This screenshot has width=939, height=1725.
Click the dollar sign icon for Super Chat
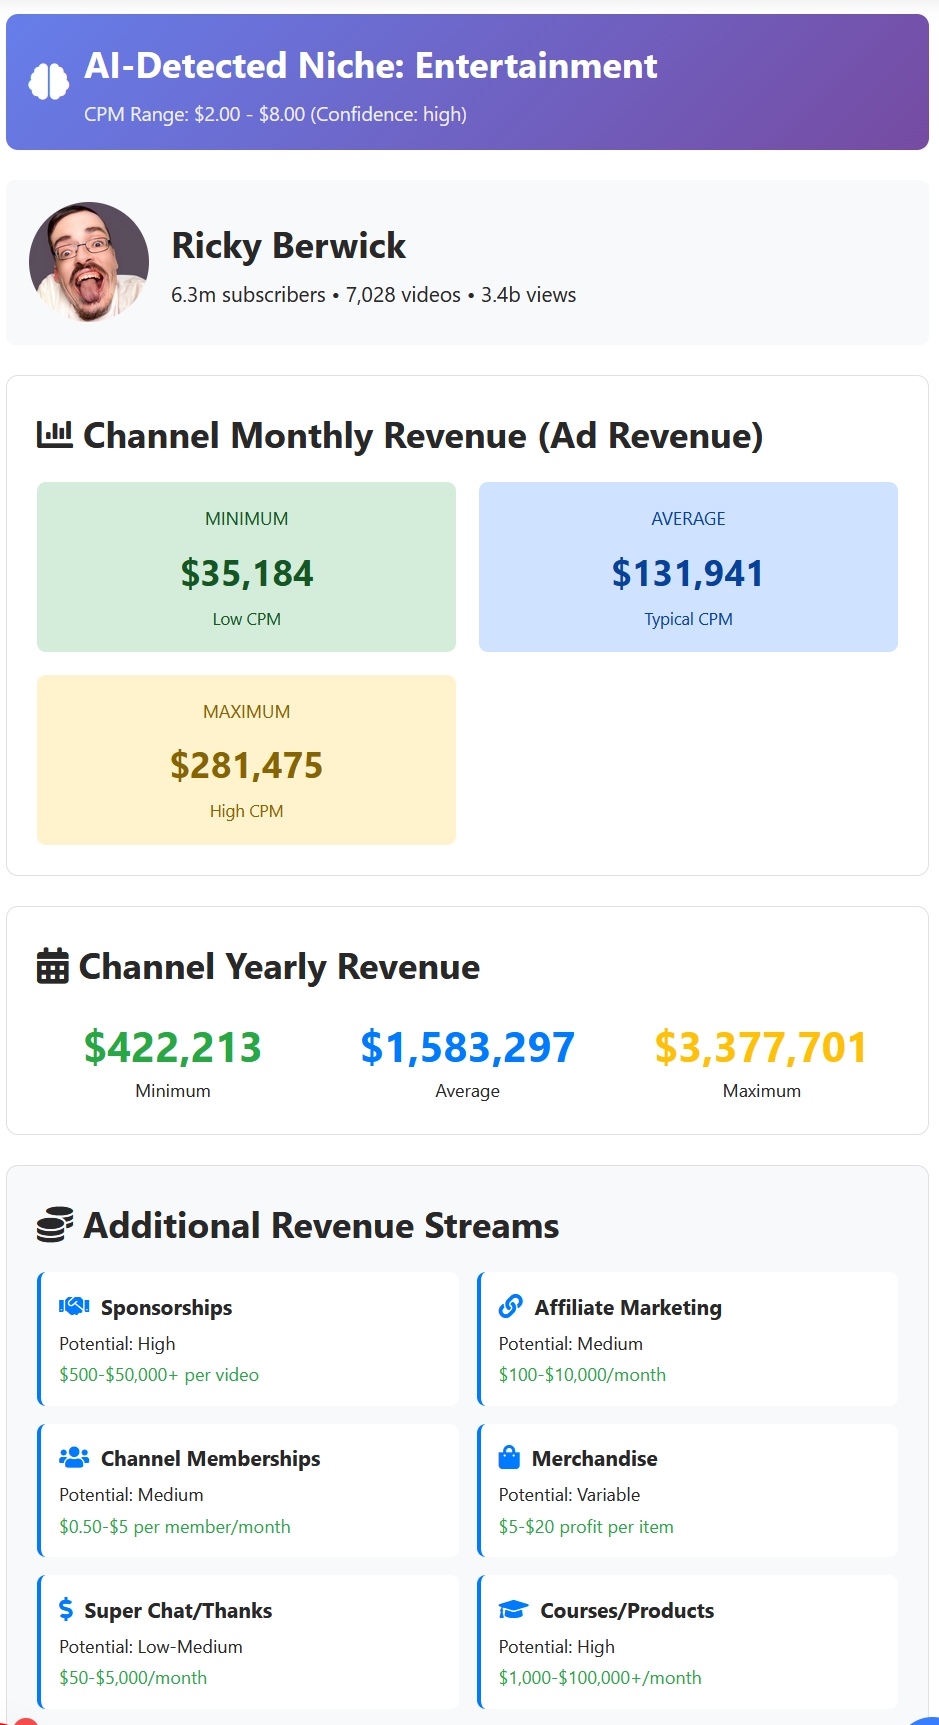(x=66, y=1609)
